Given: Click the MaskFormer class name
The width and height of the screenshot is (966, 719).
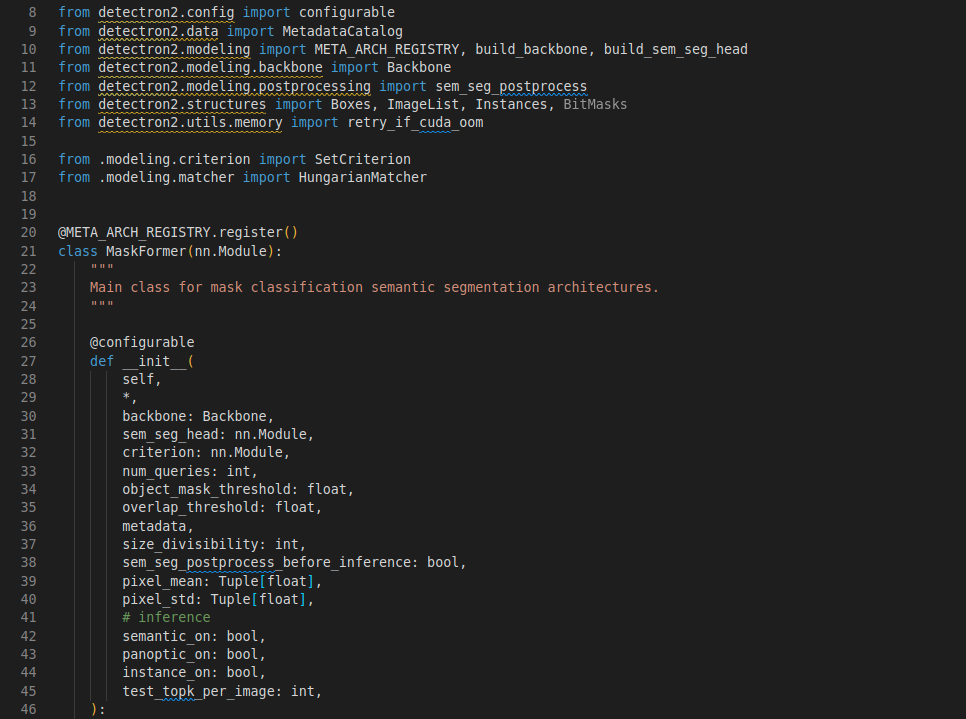Looking at the screenshot, I should pyautogui.click(x=146, y=251).
